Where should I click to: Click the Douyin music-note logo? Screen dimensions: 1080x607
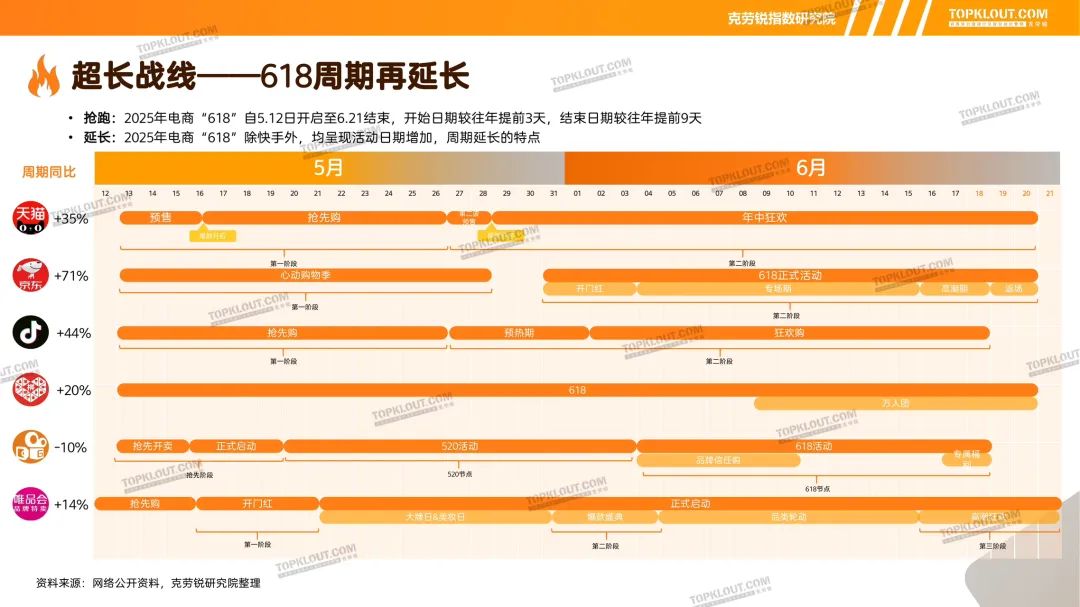30,332
